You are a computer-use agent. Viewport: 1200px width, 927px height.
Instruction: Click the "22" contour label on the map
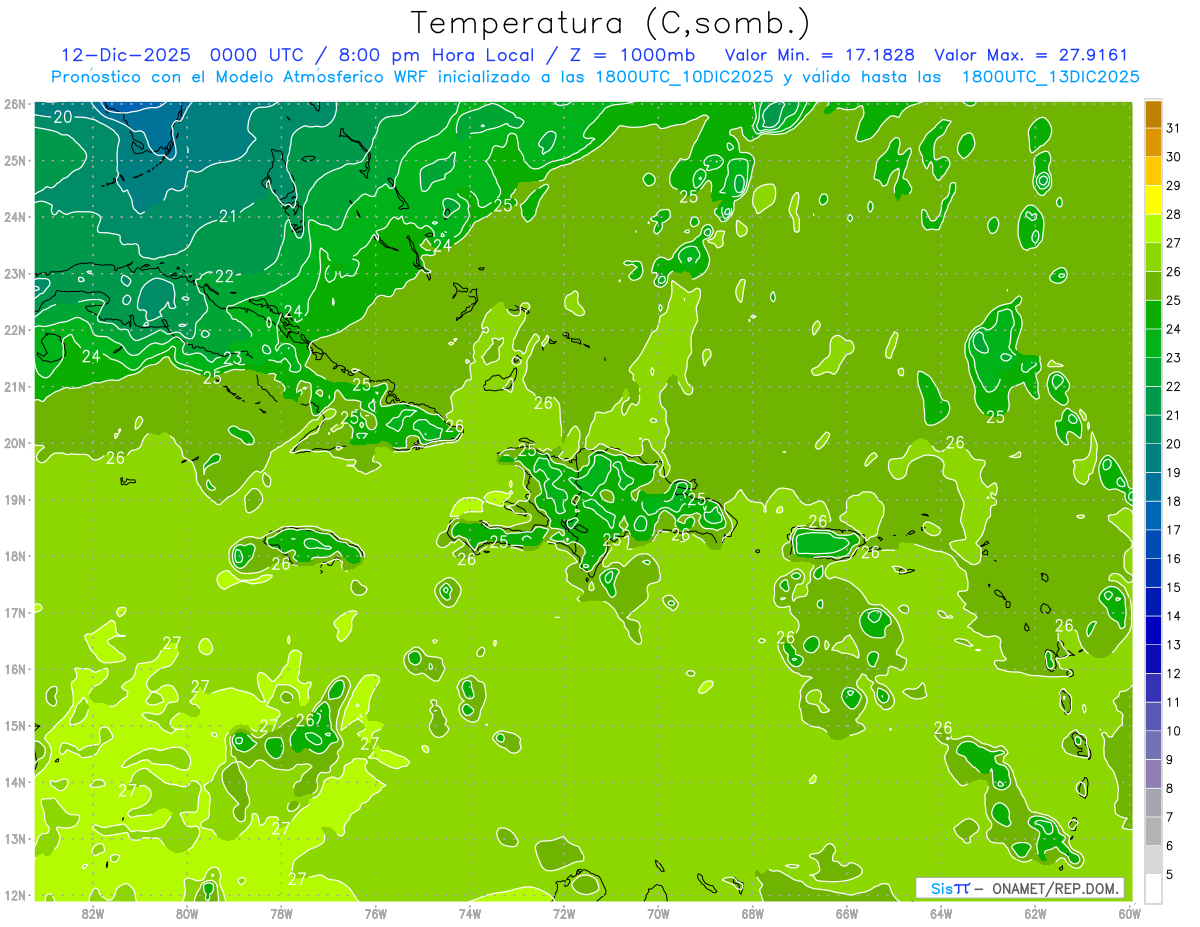224,277
